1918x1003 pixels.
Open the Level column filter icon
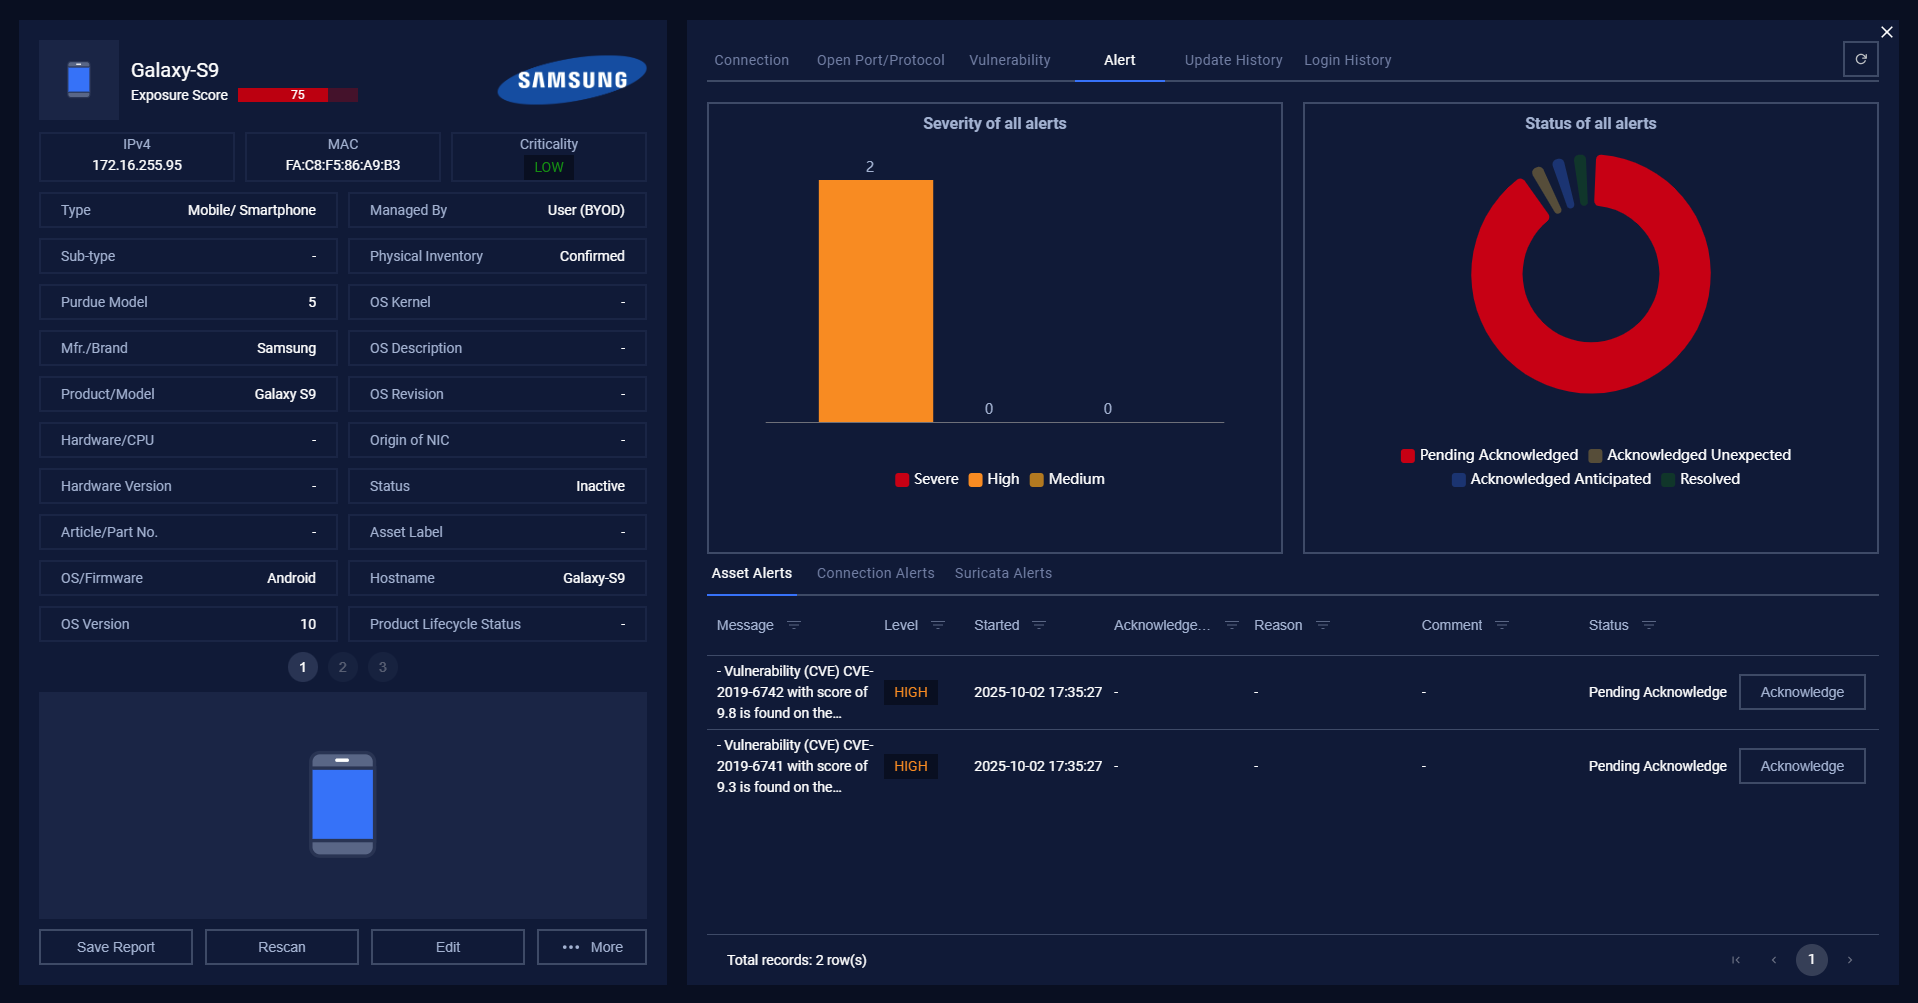(938, 625)
